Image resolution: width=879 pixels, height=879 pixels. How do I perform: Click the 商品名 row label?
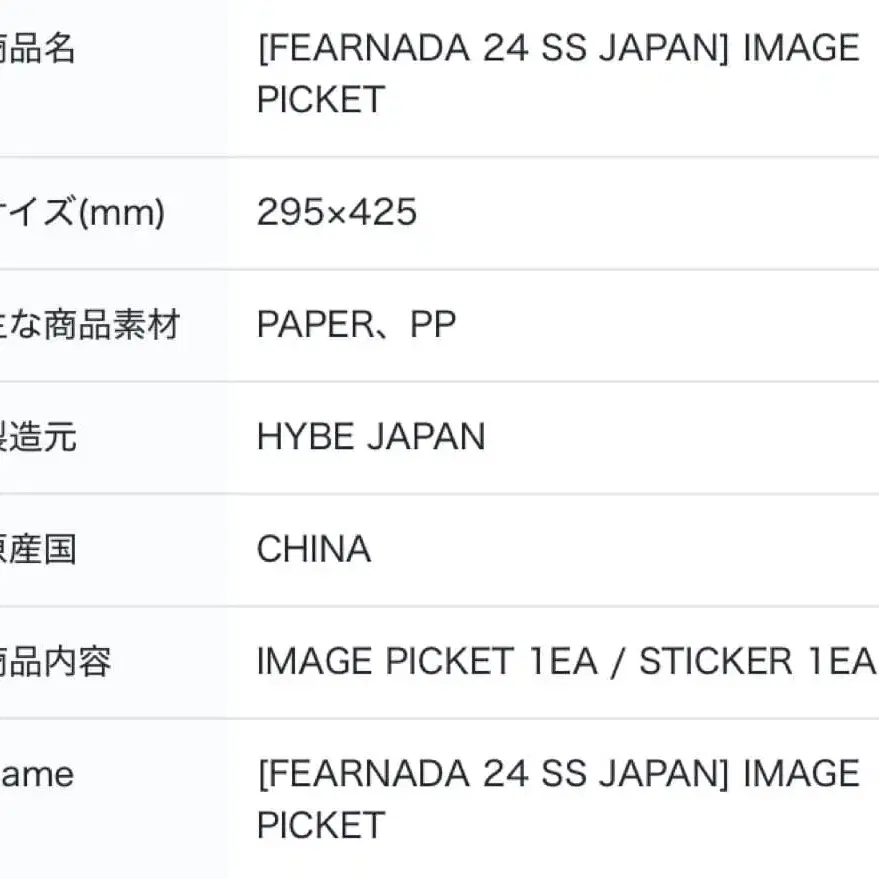pos(38,48)
